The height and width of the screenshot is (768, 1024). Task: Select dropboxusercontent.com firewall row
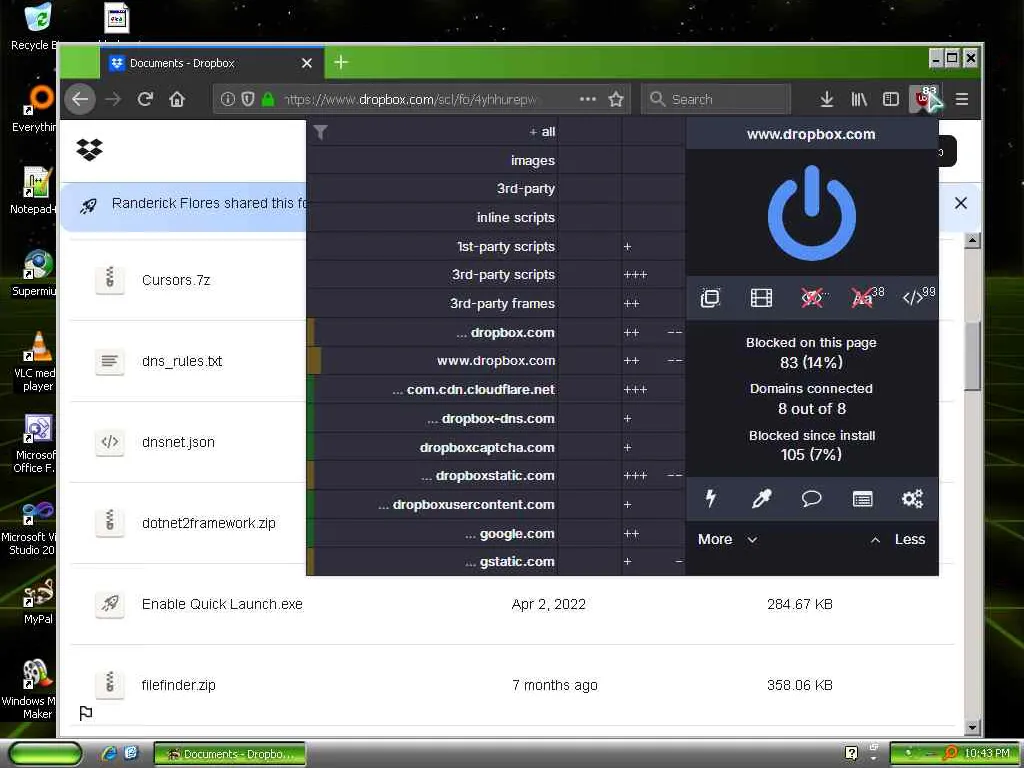point(496,505)
